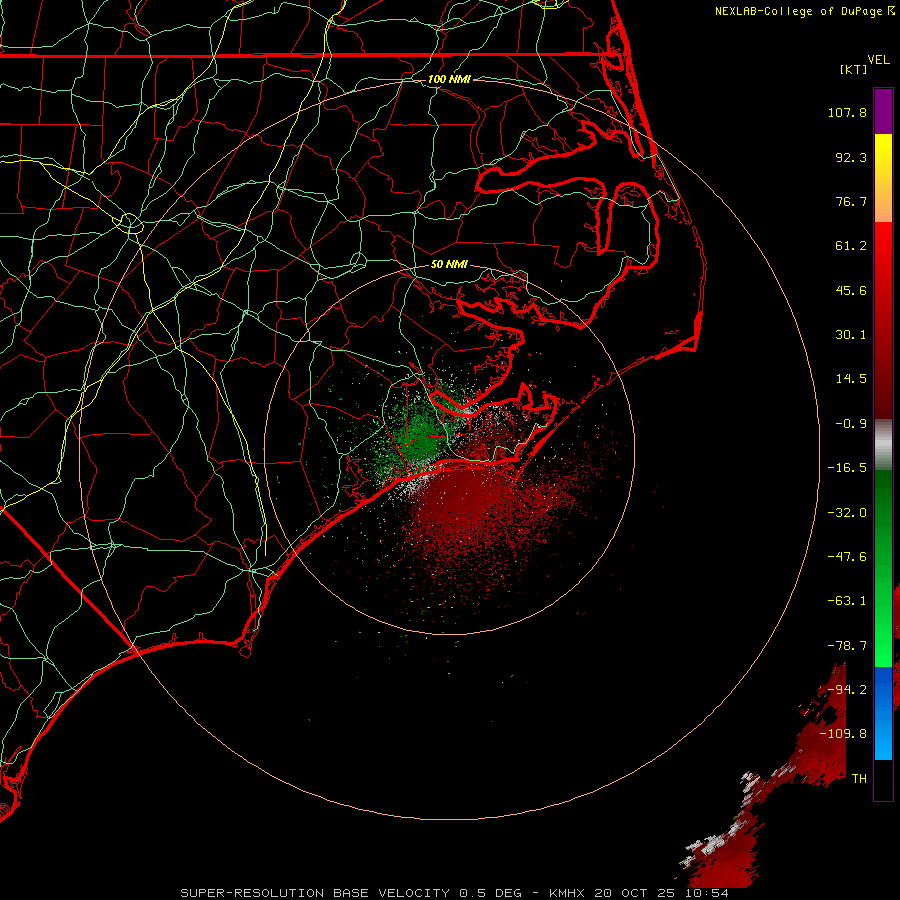Select the 30.1 scale value
This screenshot has width=900, height=900.
pyautogui.click(x=851, y=335)
